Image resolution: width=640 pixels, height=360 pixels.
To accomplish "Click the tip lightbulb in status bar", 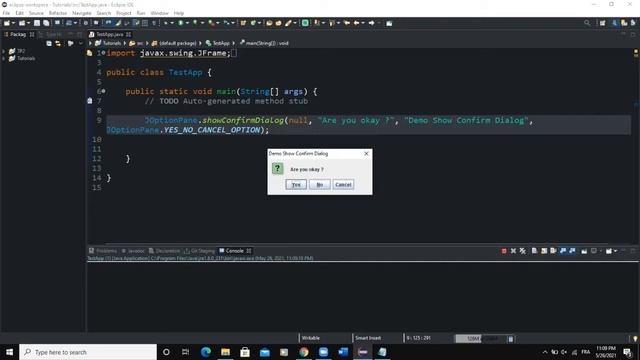I will click(x=635, y=338).
